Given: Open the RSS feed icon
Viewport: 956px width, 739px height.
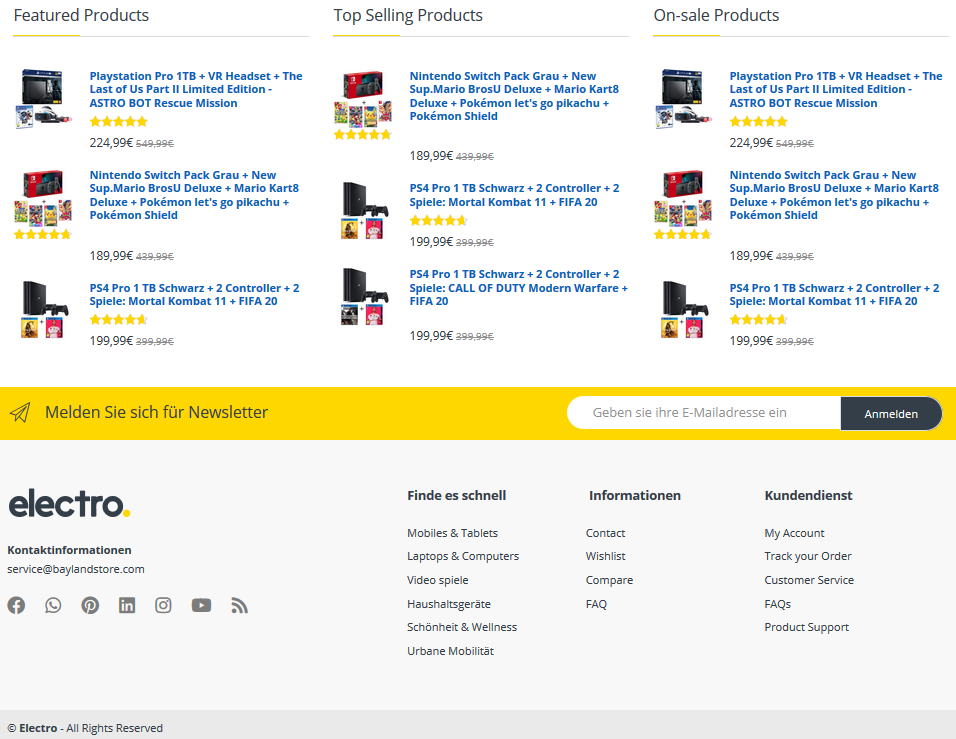Looking at the screenshot, I should [x=239, y=605].
